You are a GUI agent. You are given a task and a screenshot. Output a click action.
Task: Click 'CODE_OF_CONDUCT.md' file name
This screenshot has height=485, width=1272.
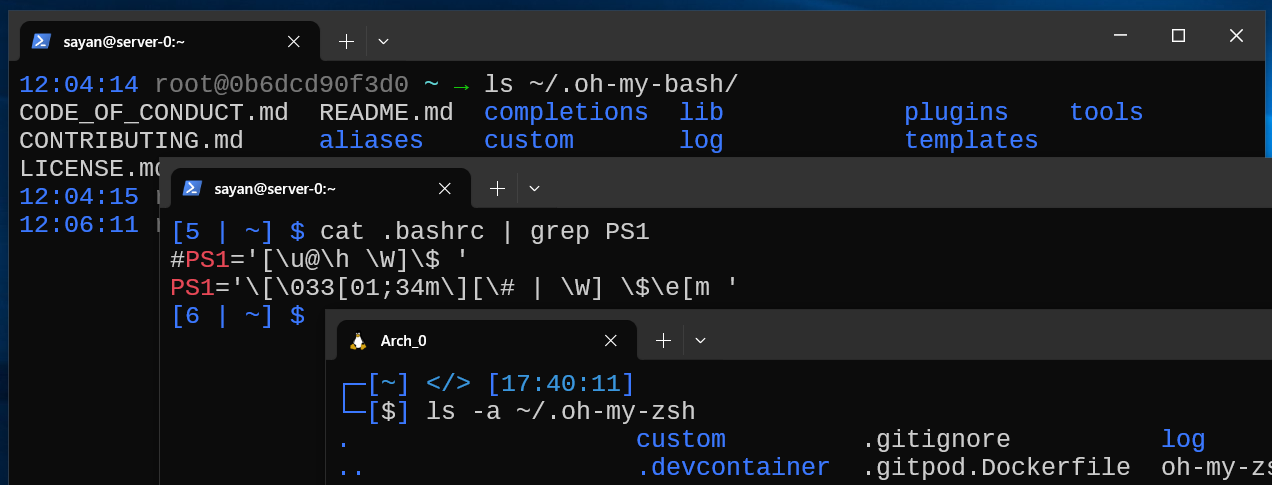[x=153, y=113]
